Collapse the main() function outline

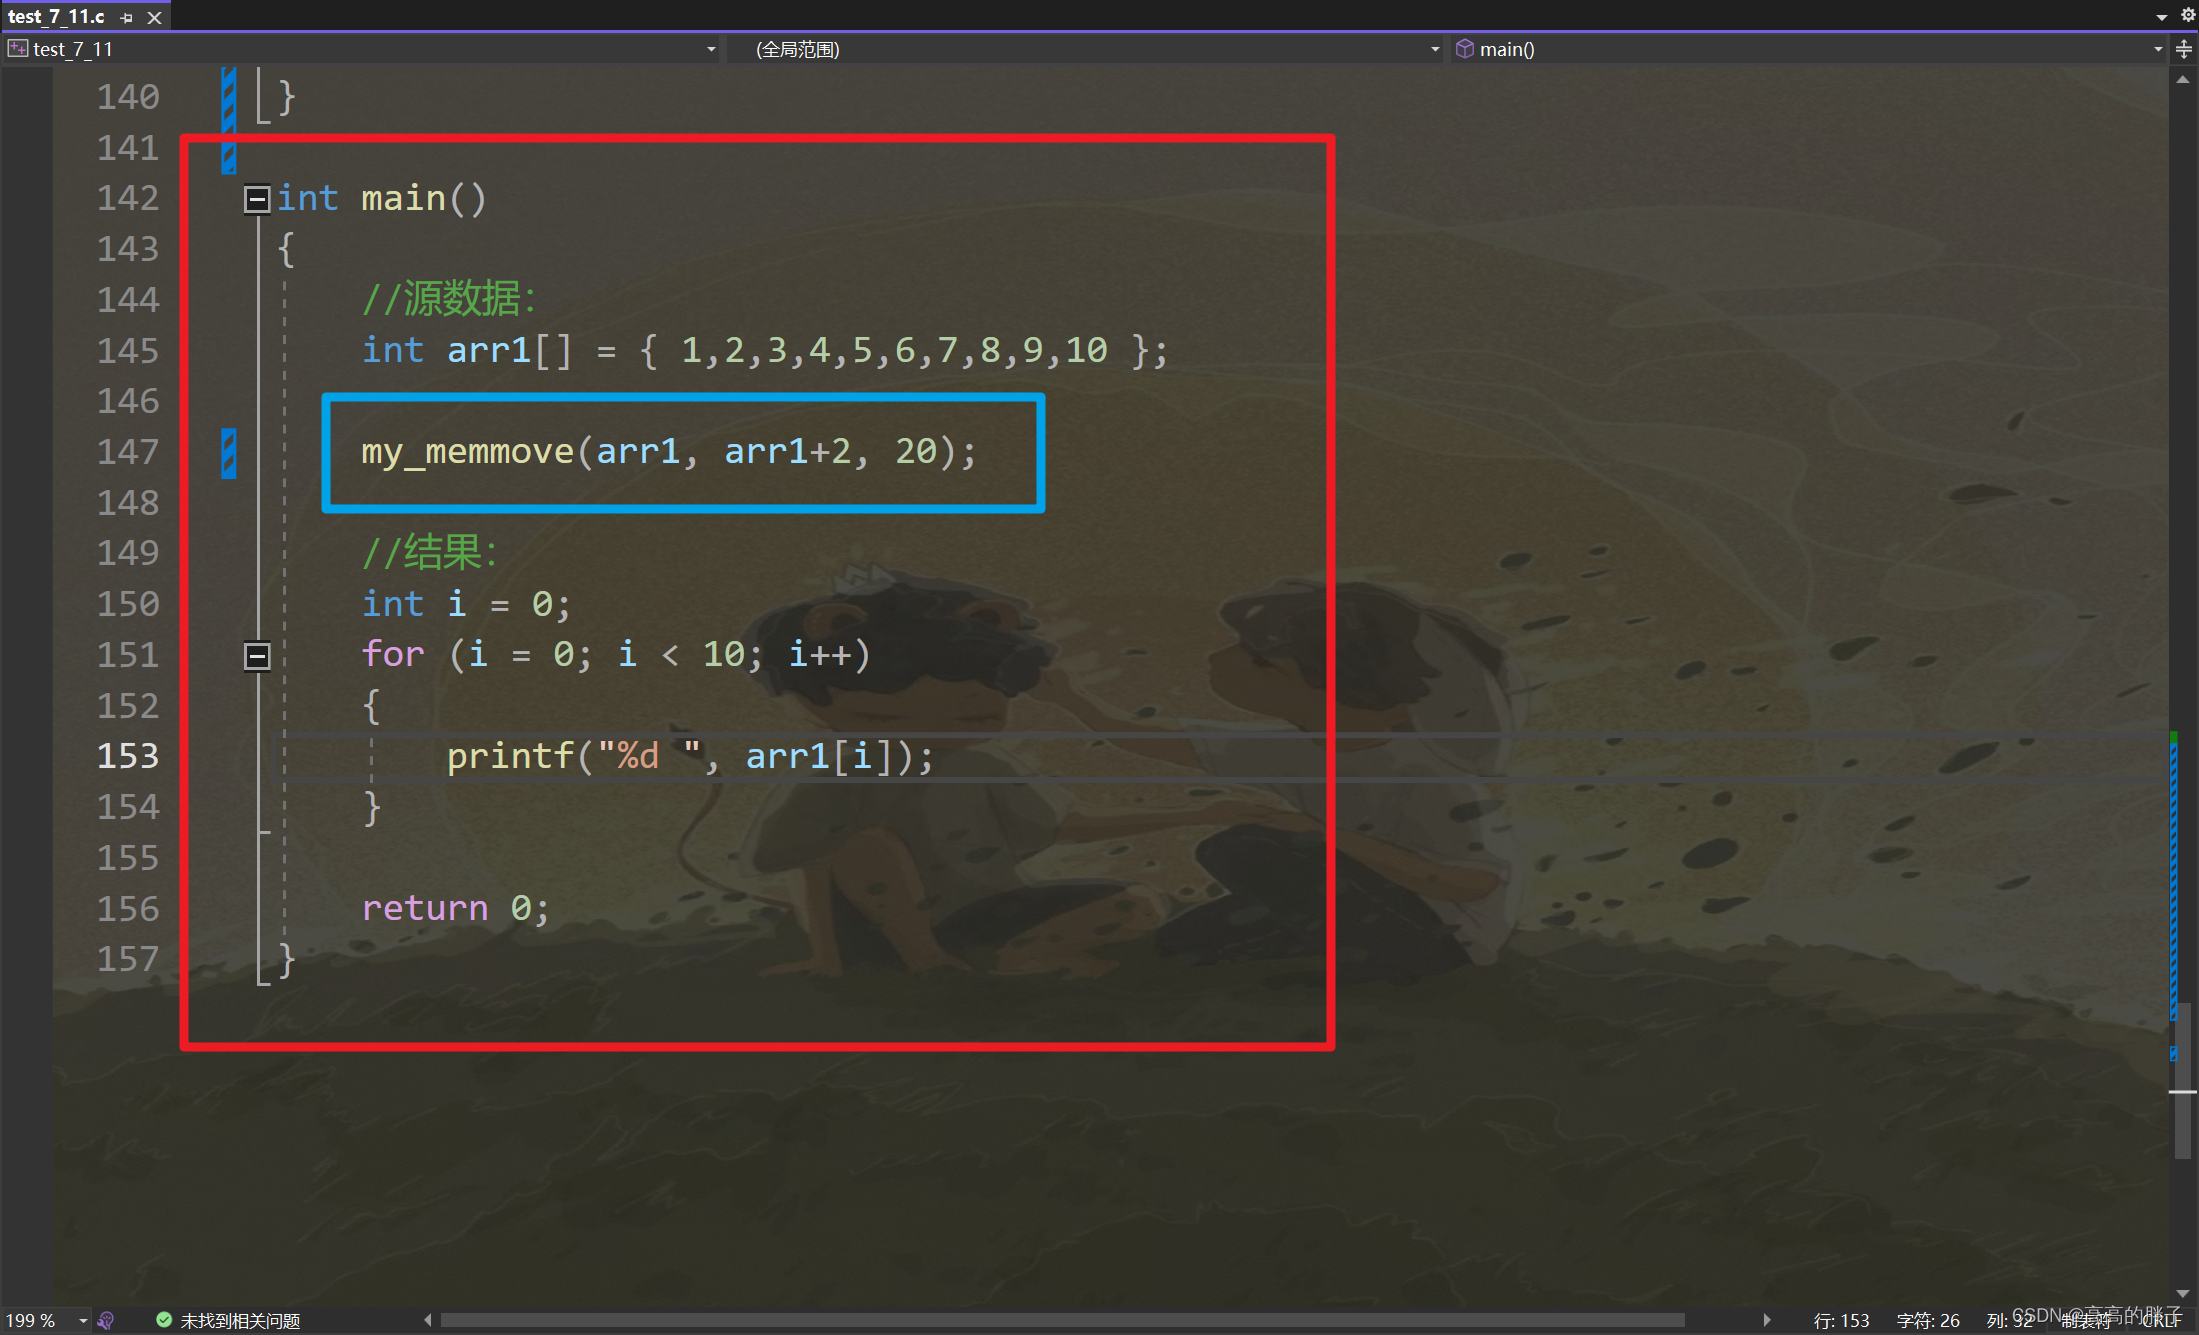pos(257,199)
